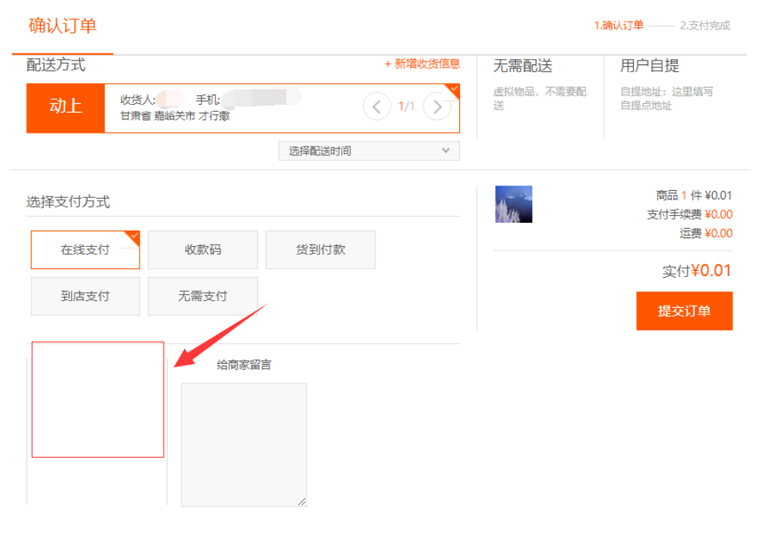760x543 pixels.
Task: Click the 1.确认订单 step indicator
Action: coord(618,25)
